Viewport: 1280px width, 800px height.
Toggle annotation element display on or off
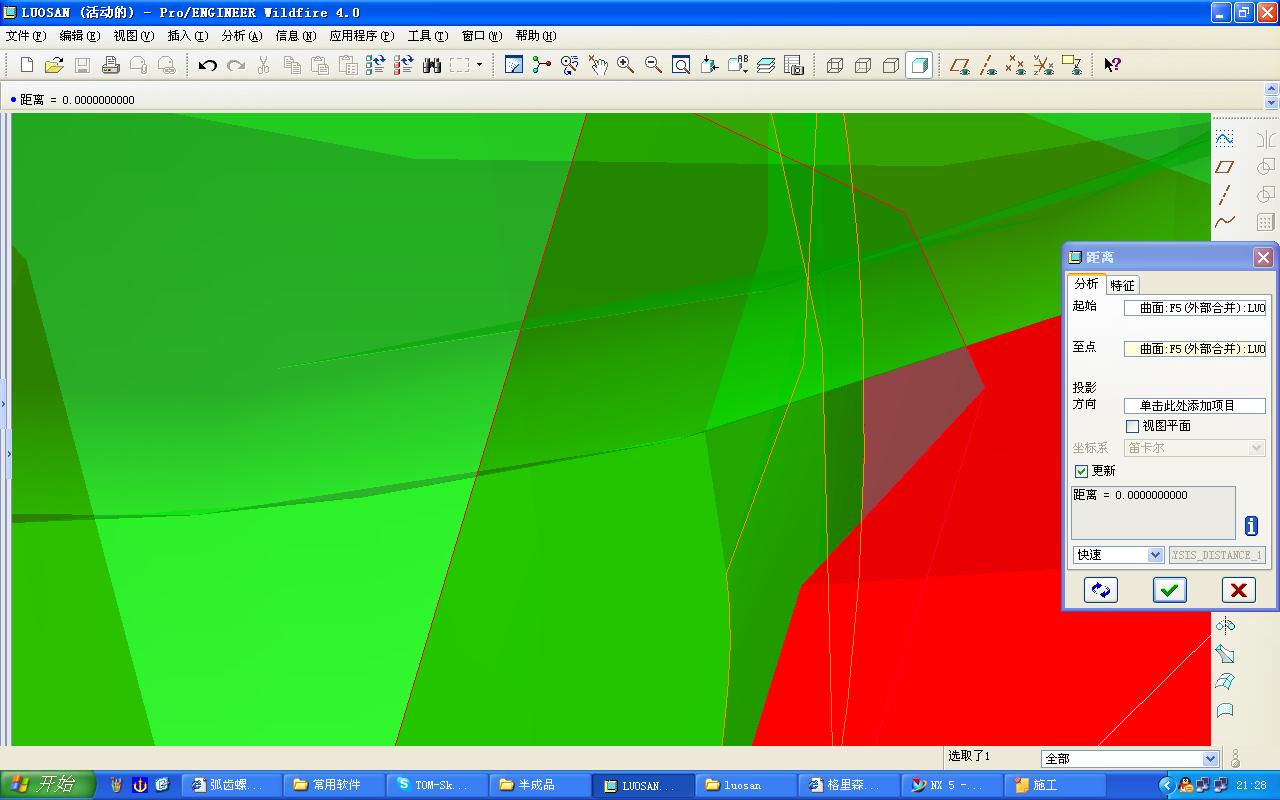(1071, 65)
